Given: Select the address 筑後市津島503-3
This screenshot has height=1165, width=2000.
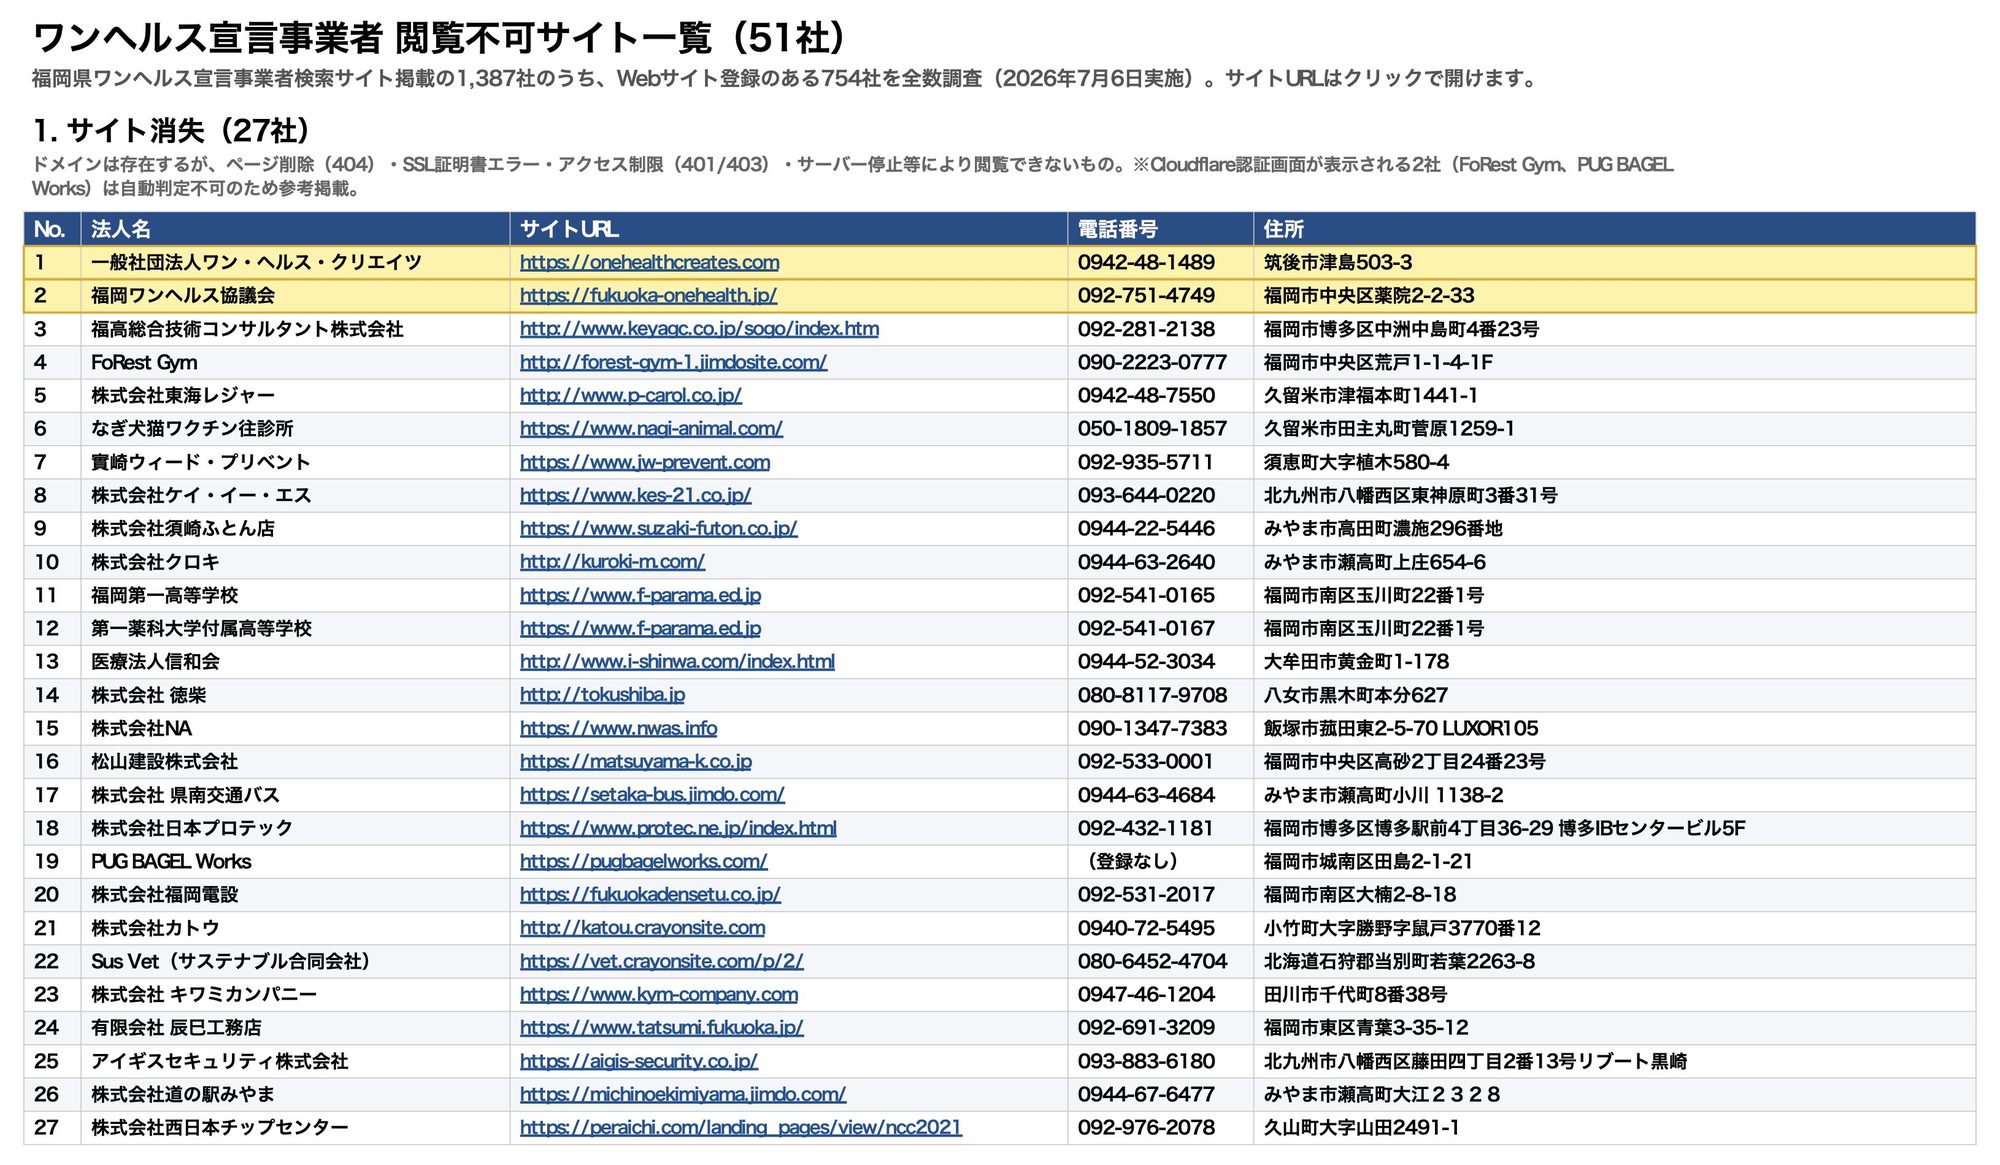Looking at the screenshot, I should click(x=1337, y=263).
